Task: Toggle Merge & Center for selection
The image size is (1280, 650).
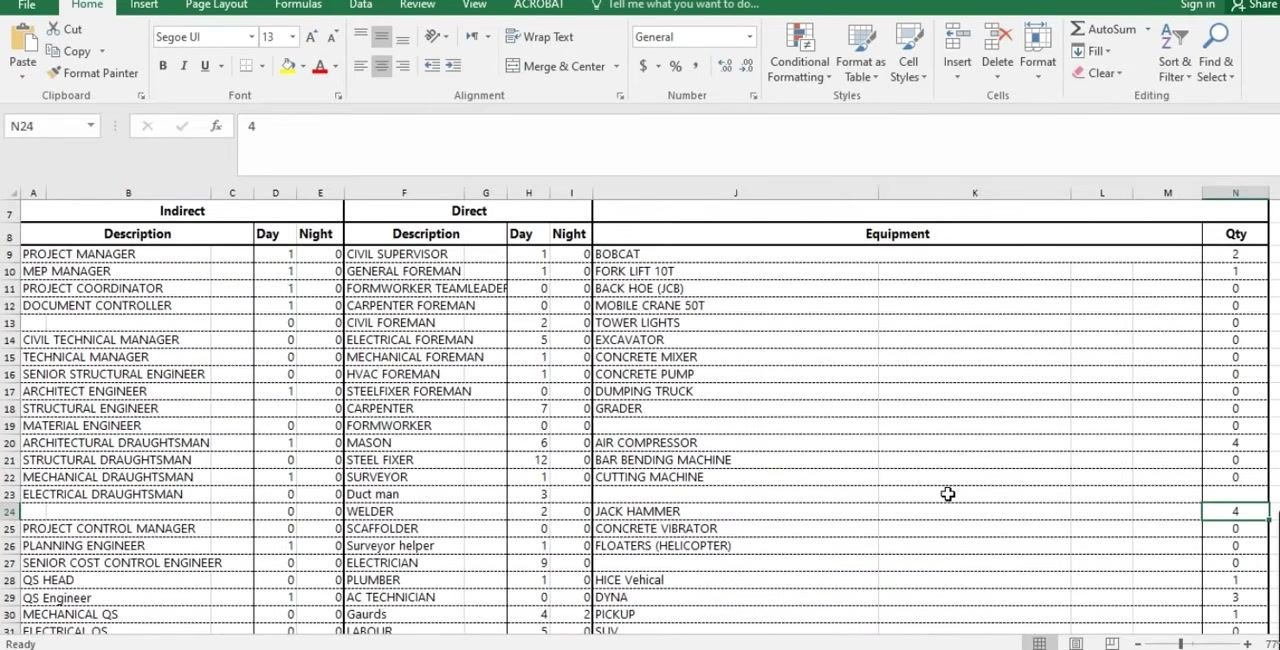Action: pyautogui.click(x=556, y=66)
